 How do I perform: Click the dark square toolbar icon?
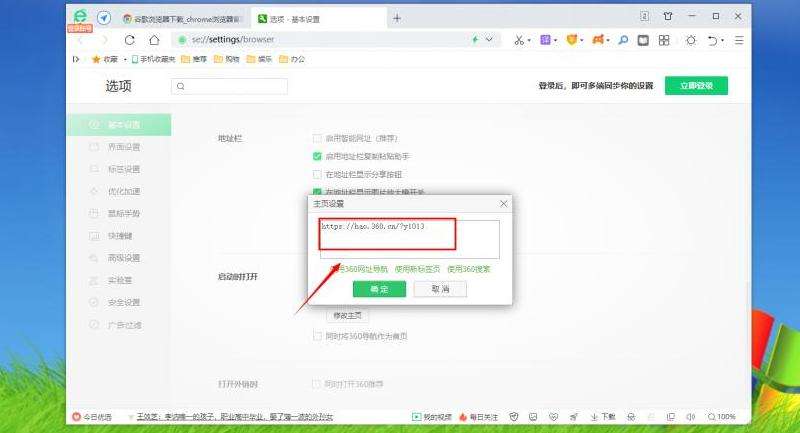click(643, 40)
